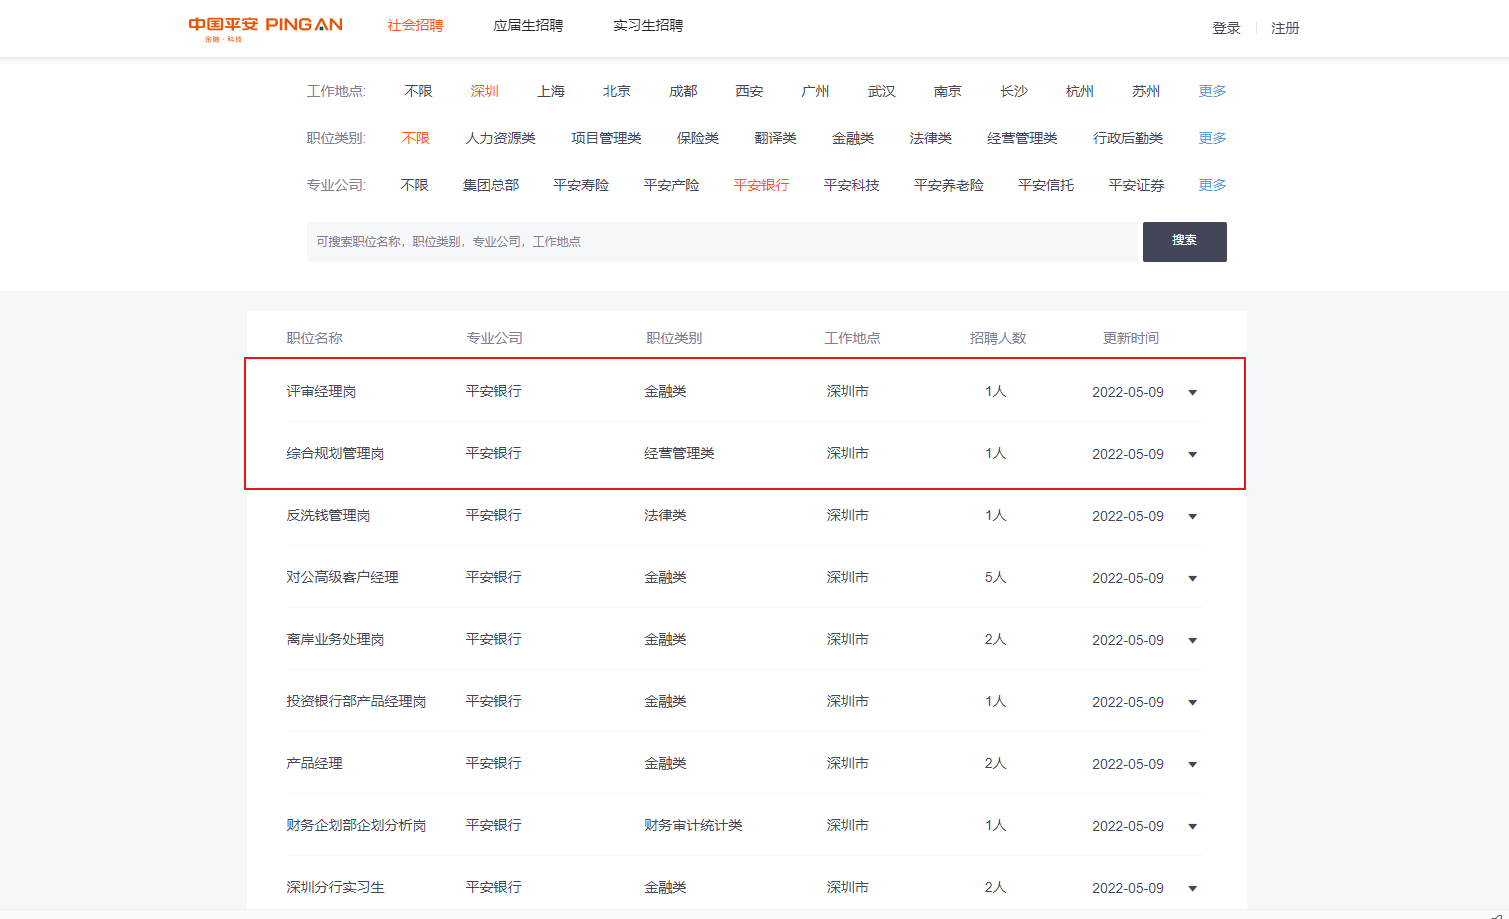Open the 综合规划管理岗 position

tap(335, 454)
